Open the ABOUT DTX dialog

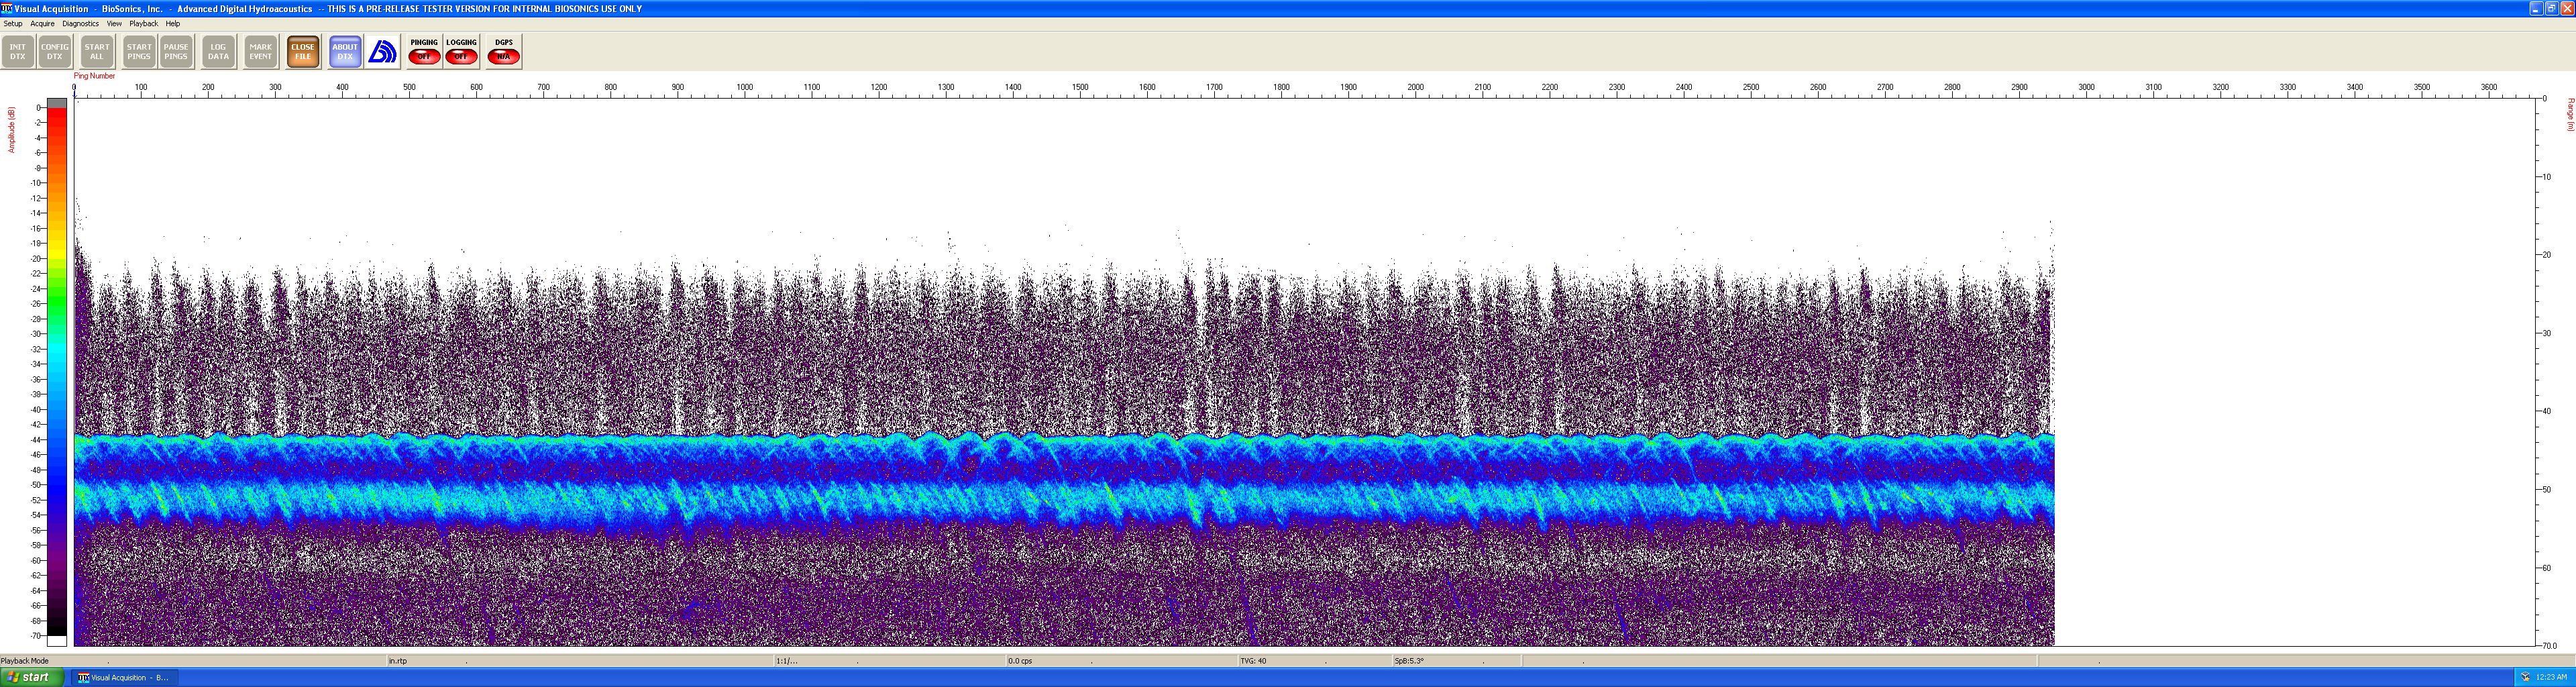click(x=345, y=52)
